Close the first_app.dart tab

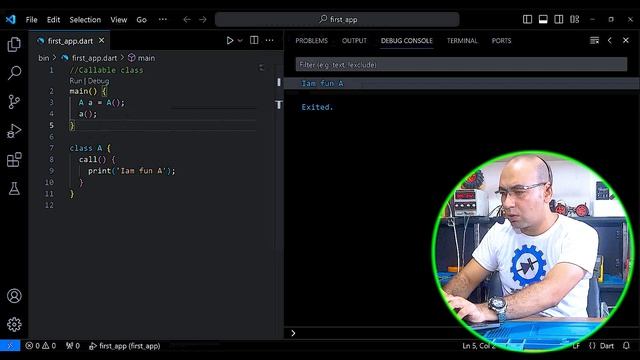coord(102,40)
